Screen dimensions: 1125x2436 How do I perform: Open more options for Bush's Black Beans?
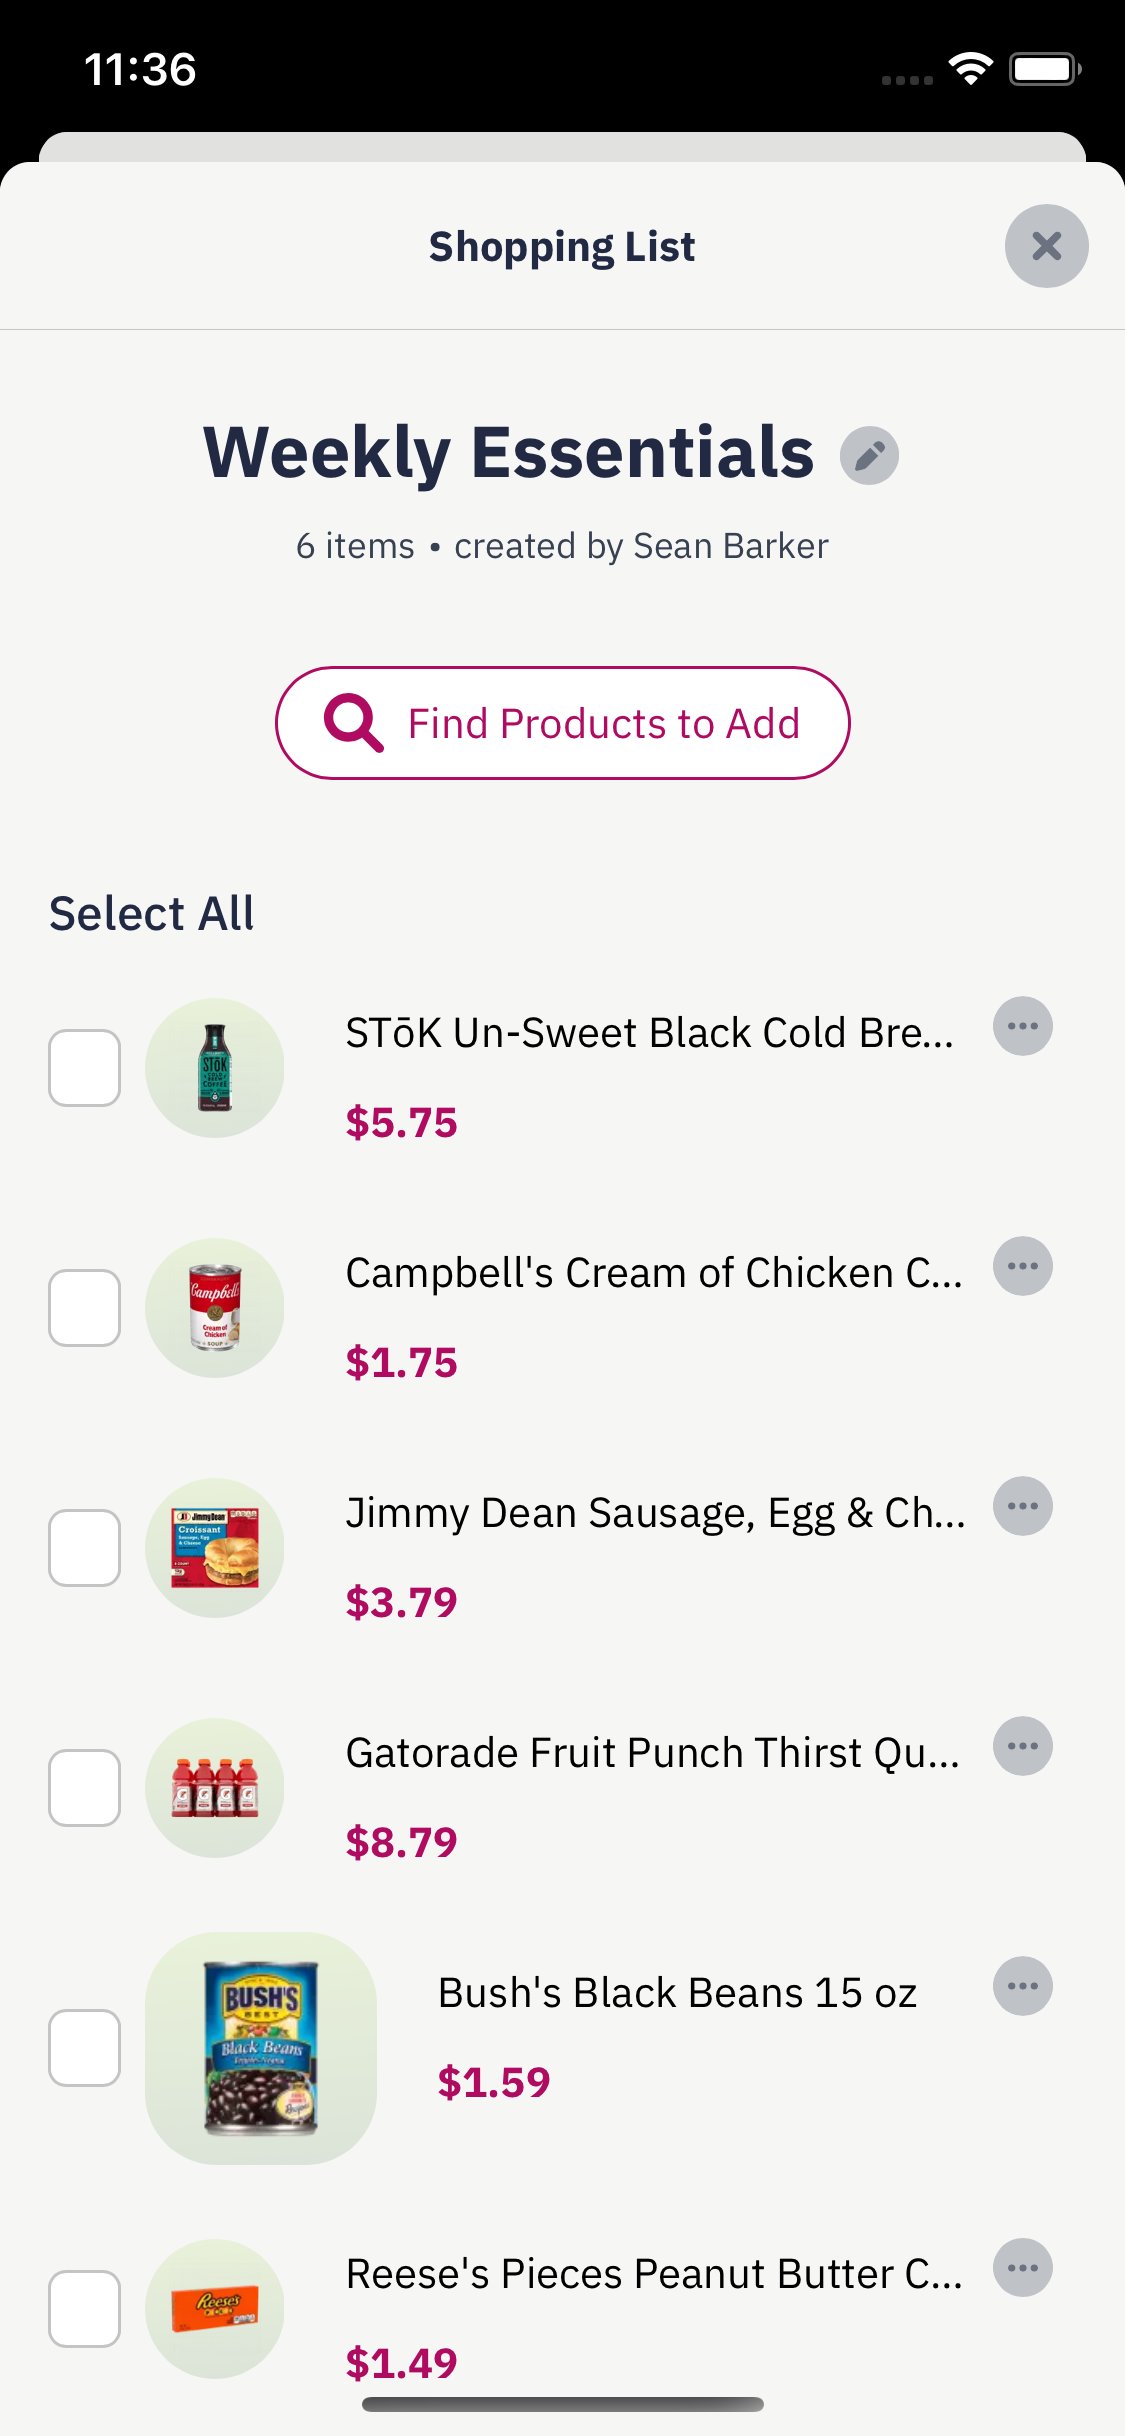1022,1986
